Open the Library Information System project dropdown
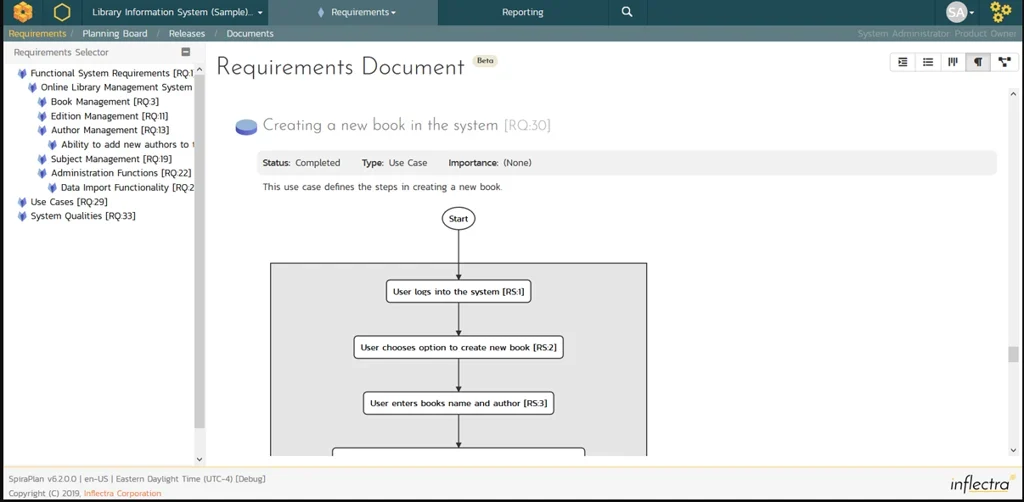1024x502 pixels. 177,12
